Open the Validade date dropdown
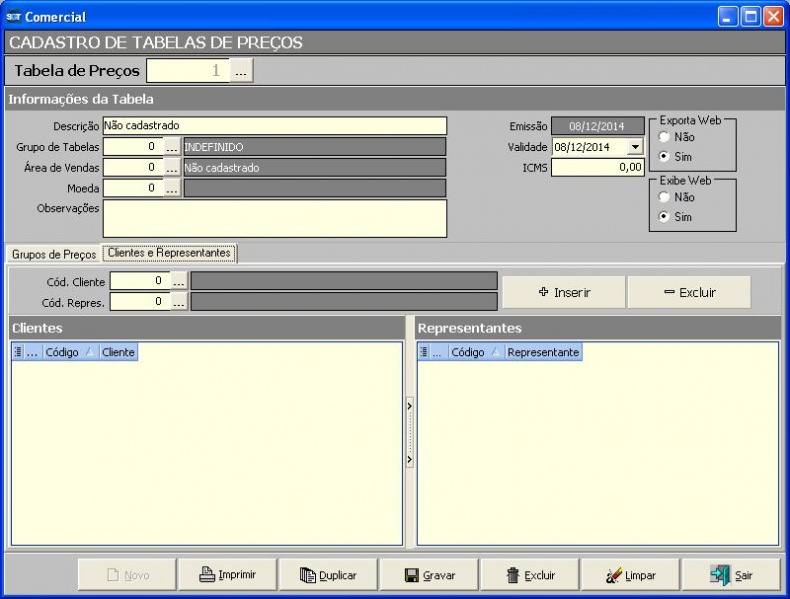This screenshot has height=599, width=790. pyautogui.click(x=635, y=147)
